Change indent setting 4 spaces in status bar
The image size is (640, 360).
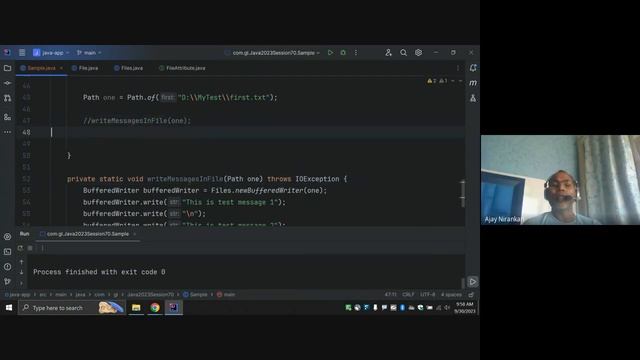coord(451,294)
